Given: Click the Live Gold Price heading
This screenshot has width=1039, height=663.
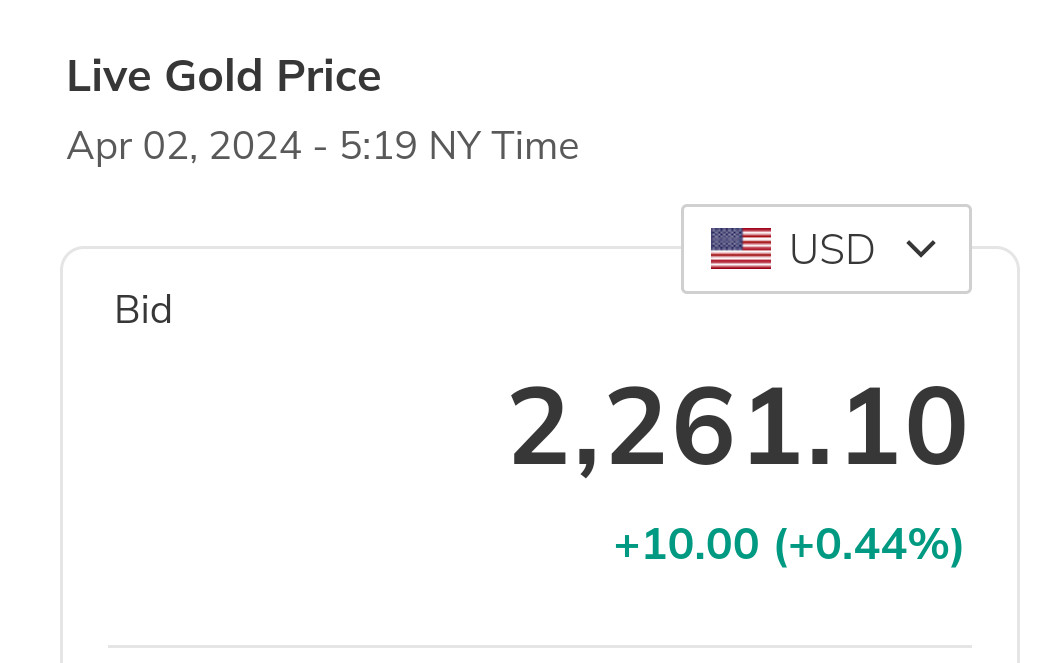Looking at the screenshot, I should coord(224,77).
